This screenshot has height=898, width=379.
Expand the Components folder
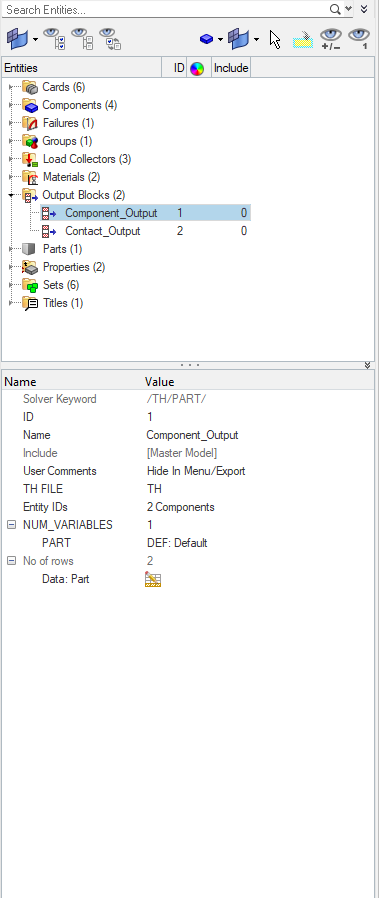pyautogui.click(x=11, y=105)
